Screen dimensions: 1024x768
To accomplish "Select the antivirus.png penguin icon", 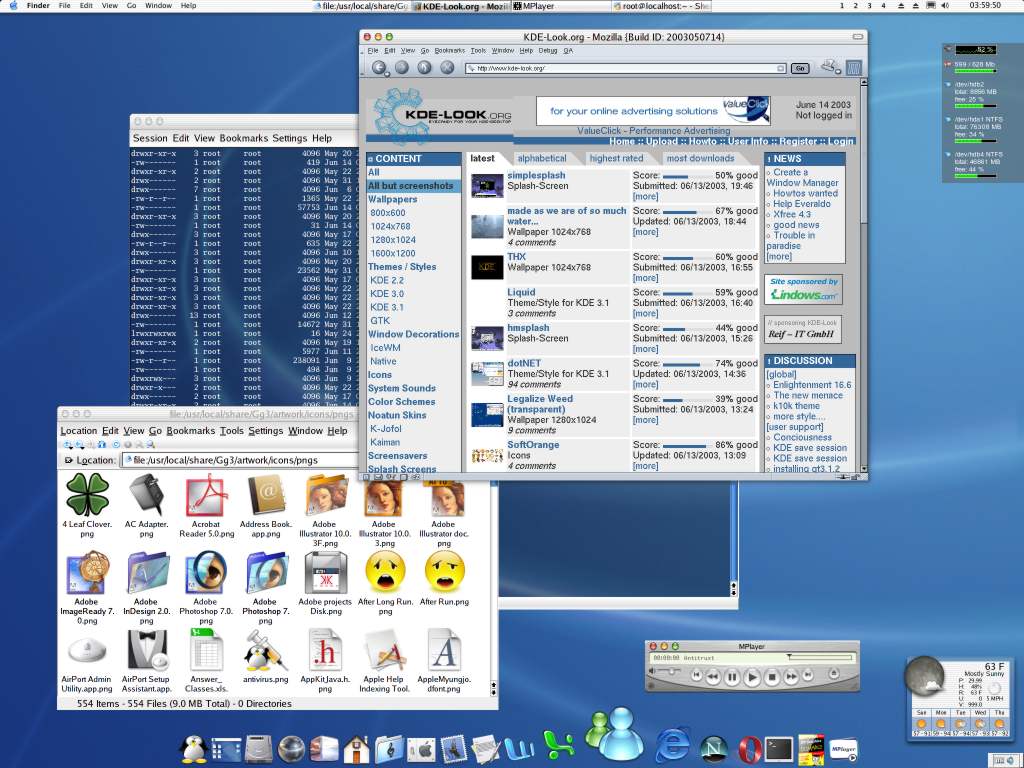I will coord(265,650).
